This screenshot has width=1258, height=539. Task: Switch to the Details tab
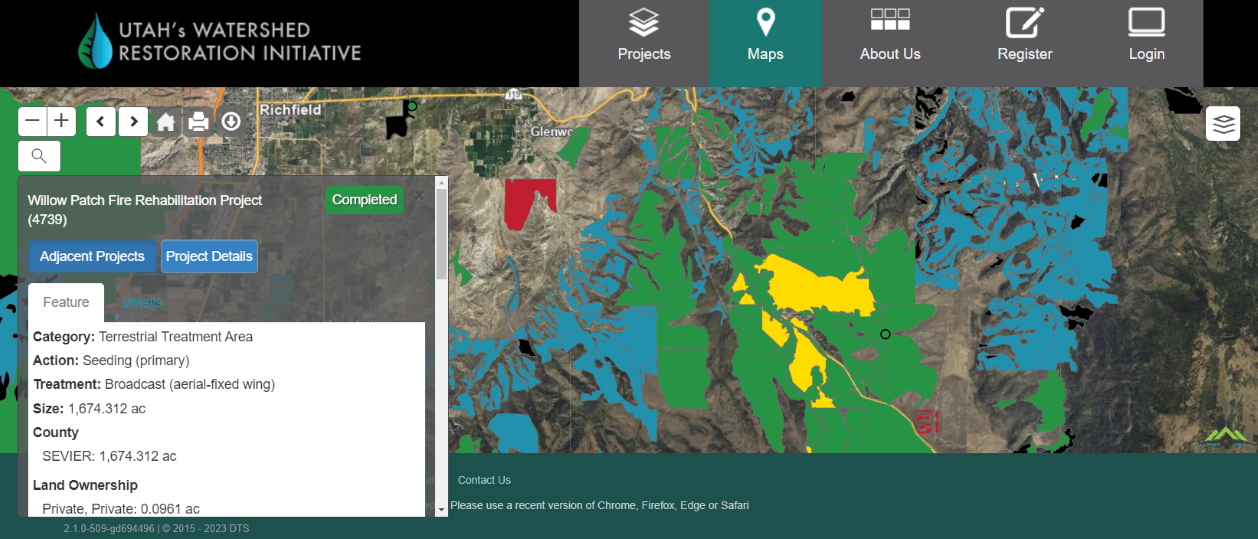pyautogui.click(x=141, y=302)
